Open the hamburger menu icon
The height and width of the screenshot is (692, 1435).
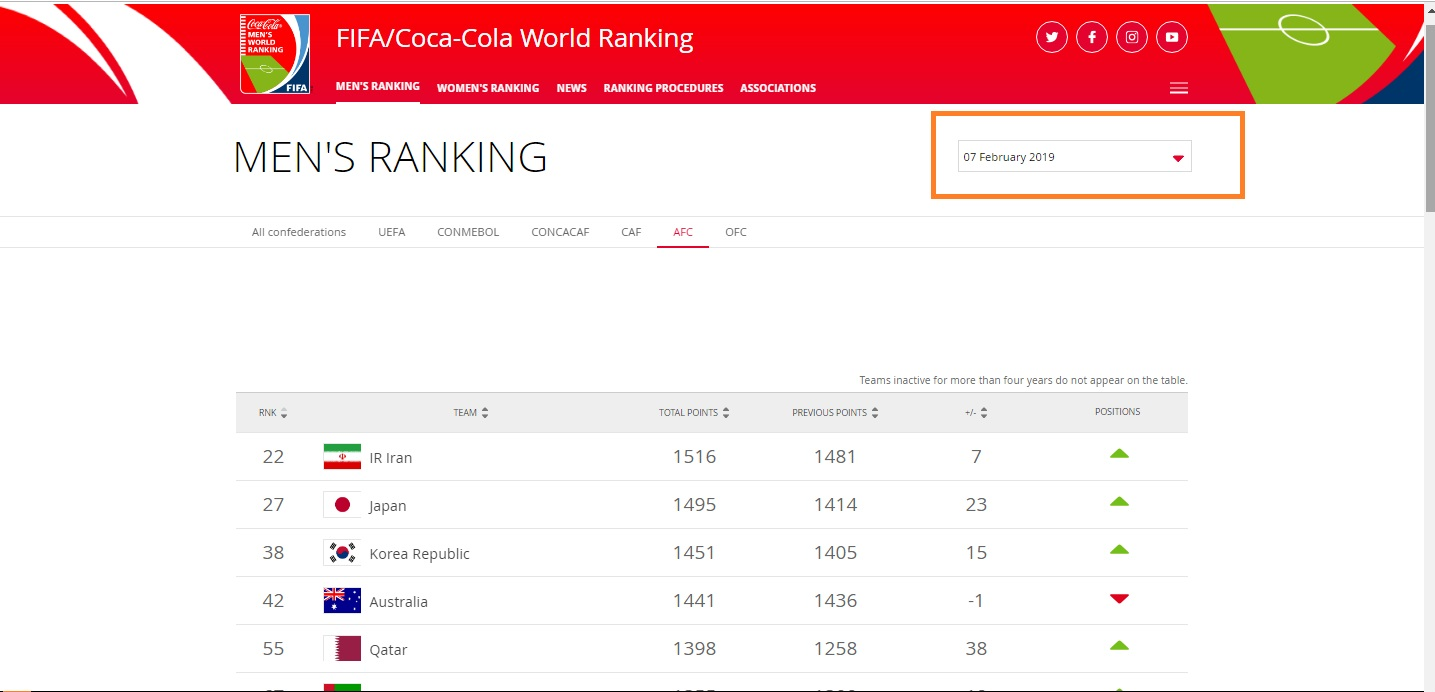coord(1179,88)
